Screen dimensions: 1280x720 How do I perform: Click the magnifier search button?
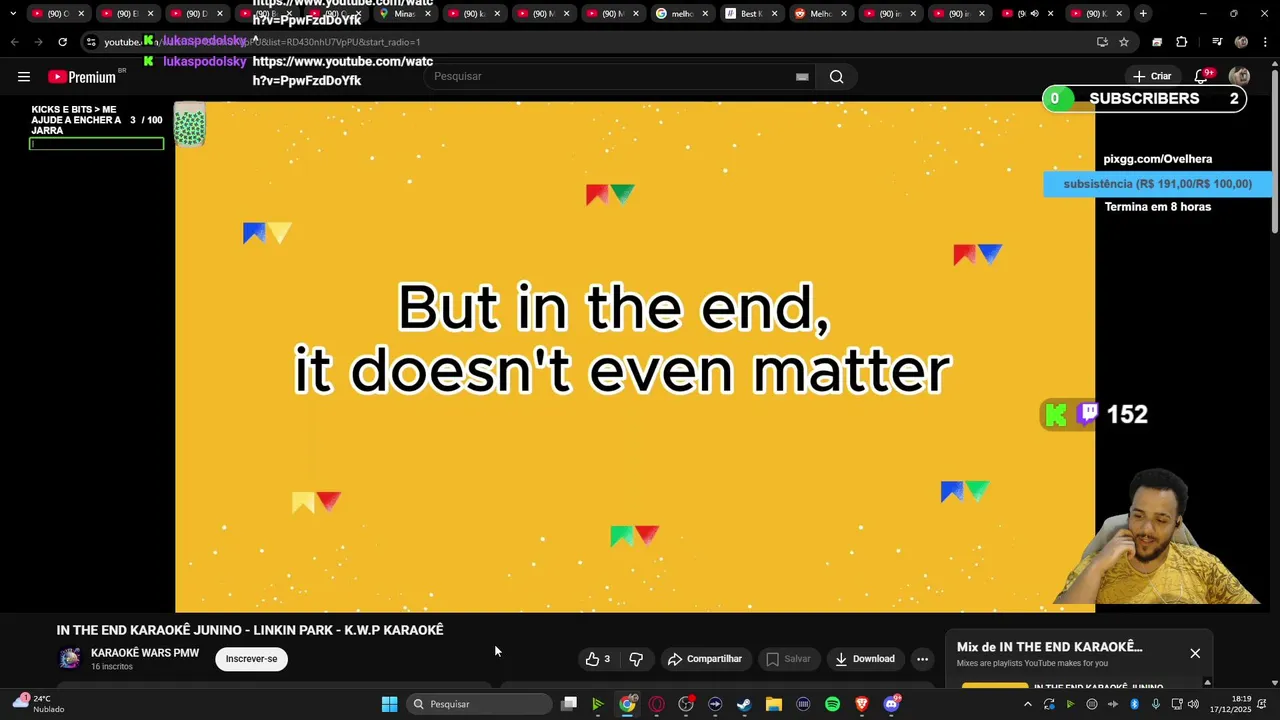coord(836,77)
